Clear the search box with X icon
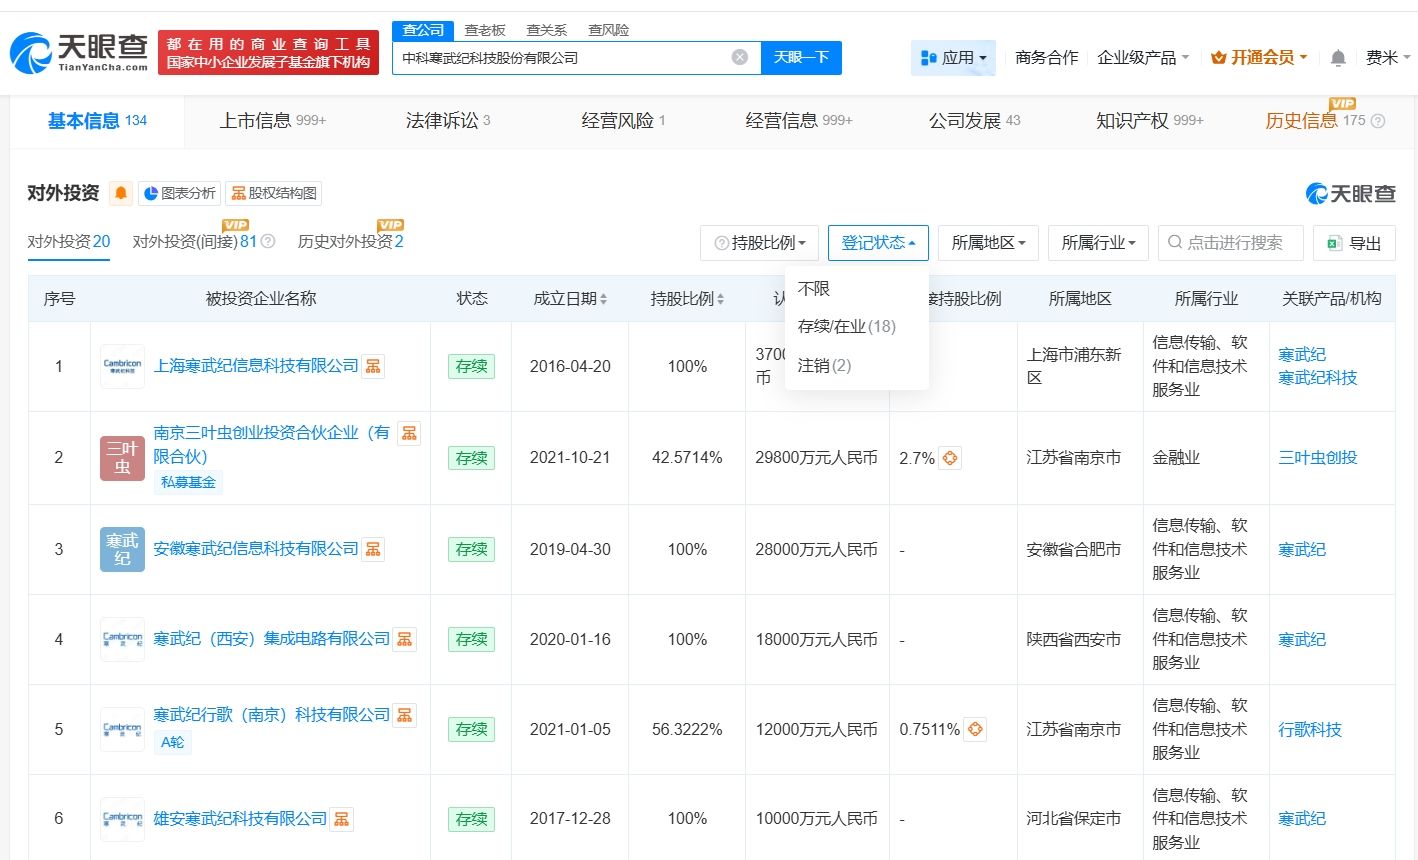This screenshot has width=1418, height=860. [740, 57]
